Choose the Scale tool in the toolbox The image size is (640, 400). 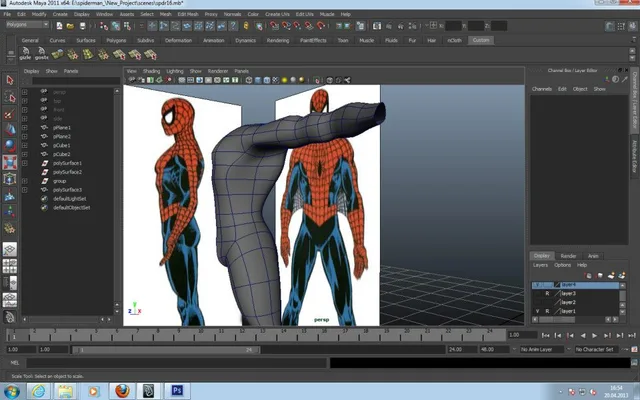[x=10, y=162]
